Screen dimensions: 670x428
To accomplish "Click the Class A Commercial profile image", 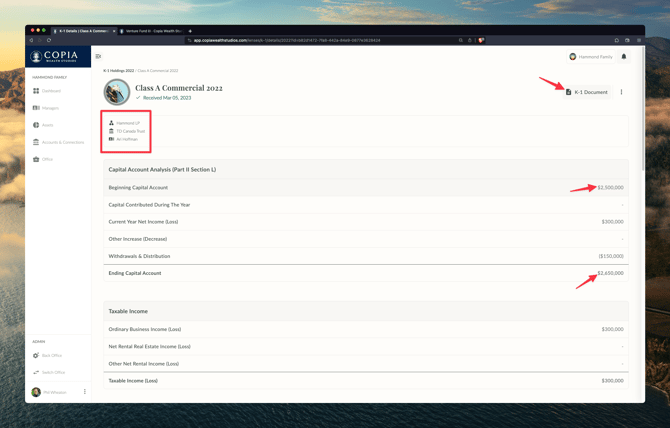I will (117, 93).
